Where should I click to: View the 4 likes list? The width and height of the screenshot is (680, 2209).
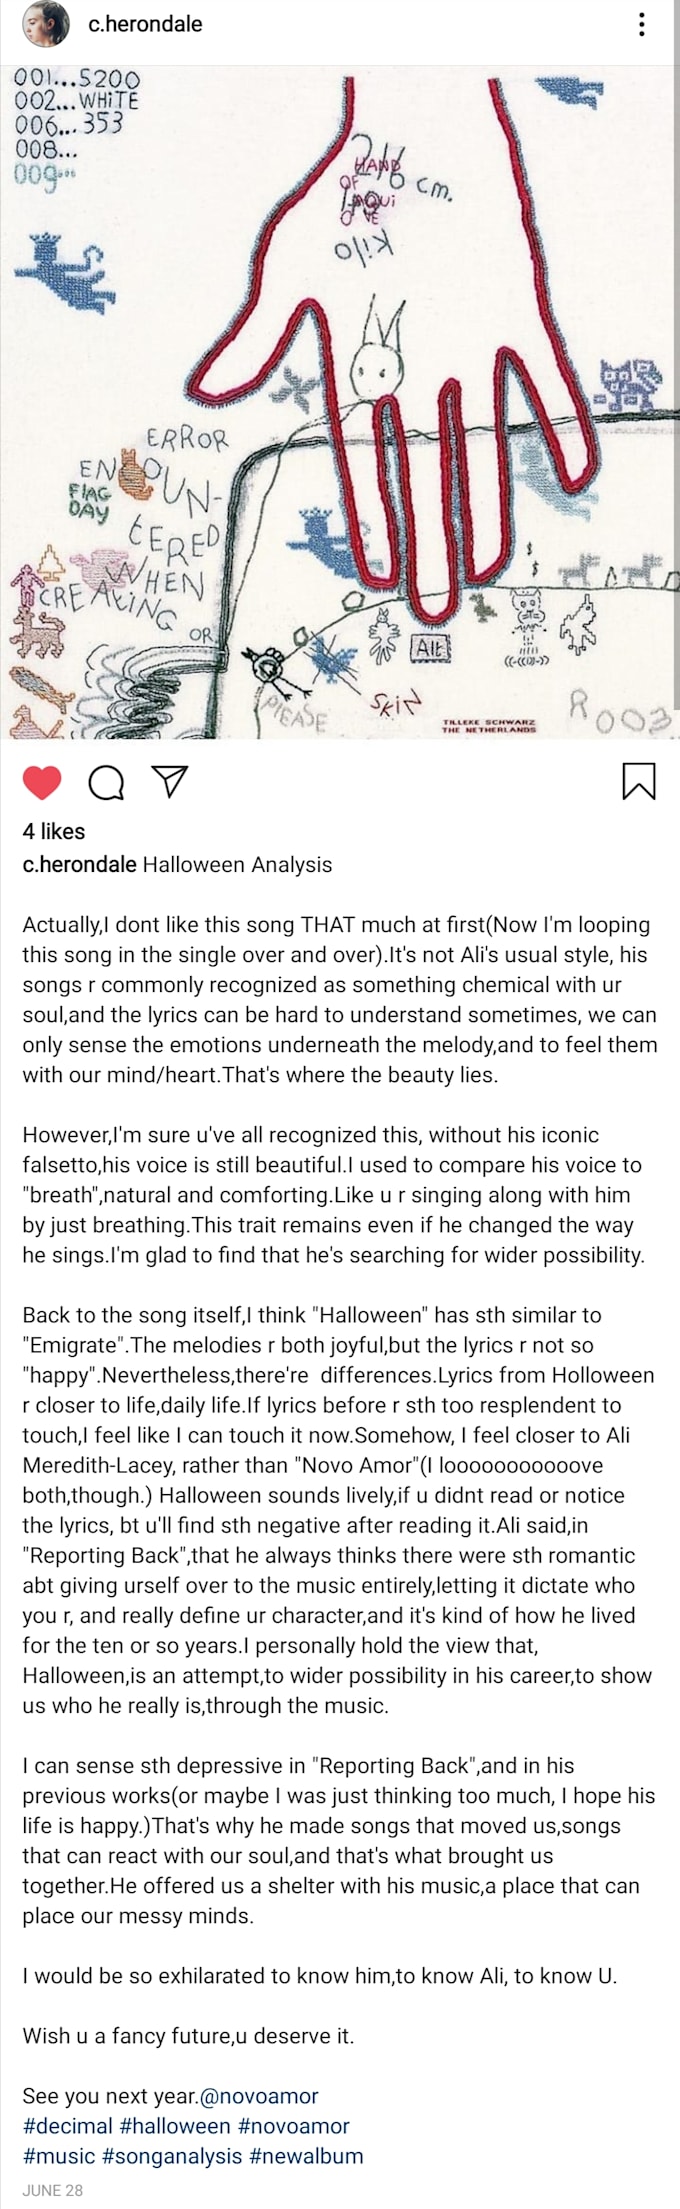click(54, 831)
